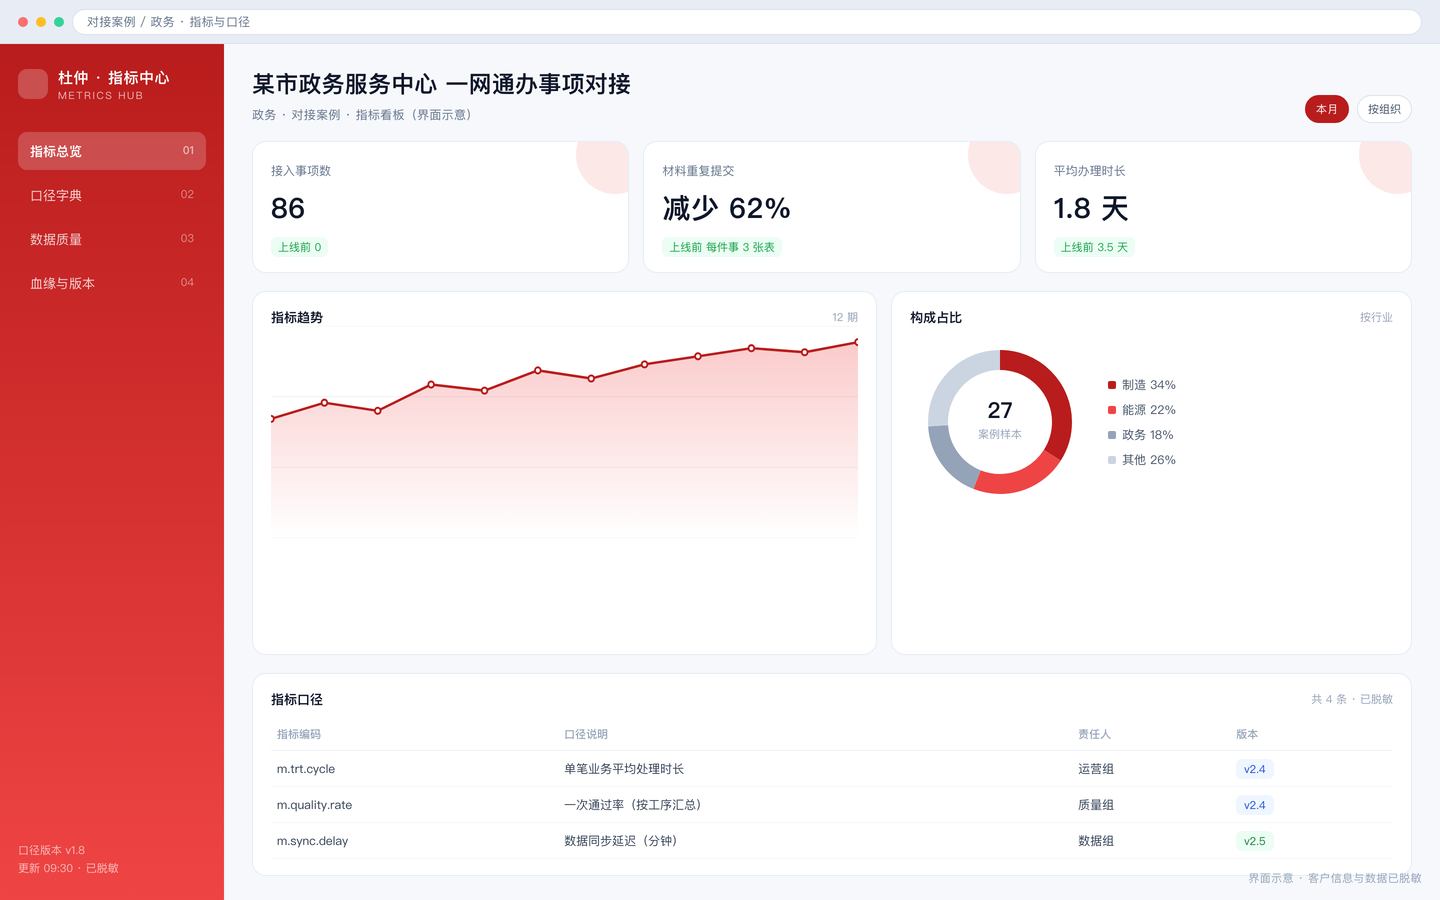
Task: Click 单笔业务平均处理时长 description cell
Action: [624, 769]
